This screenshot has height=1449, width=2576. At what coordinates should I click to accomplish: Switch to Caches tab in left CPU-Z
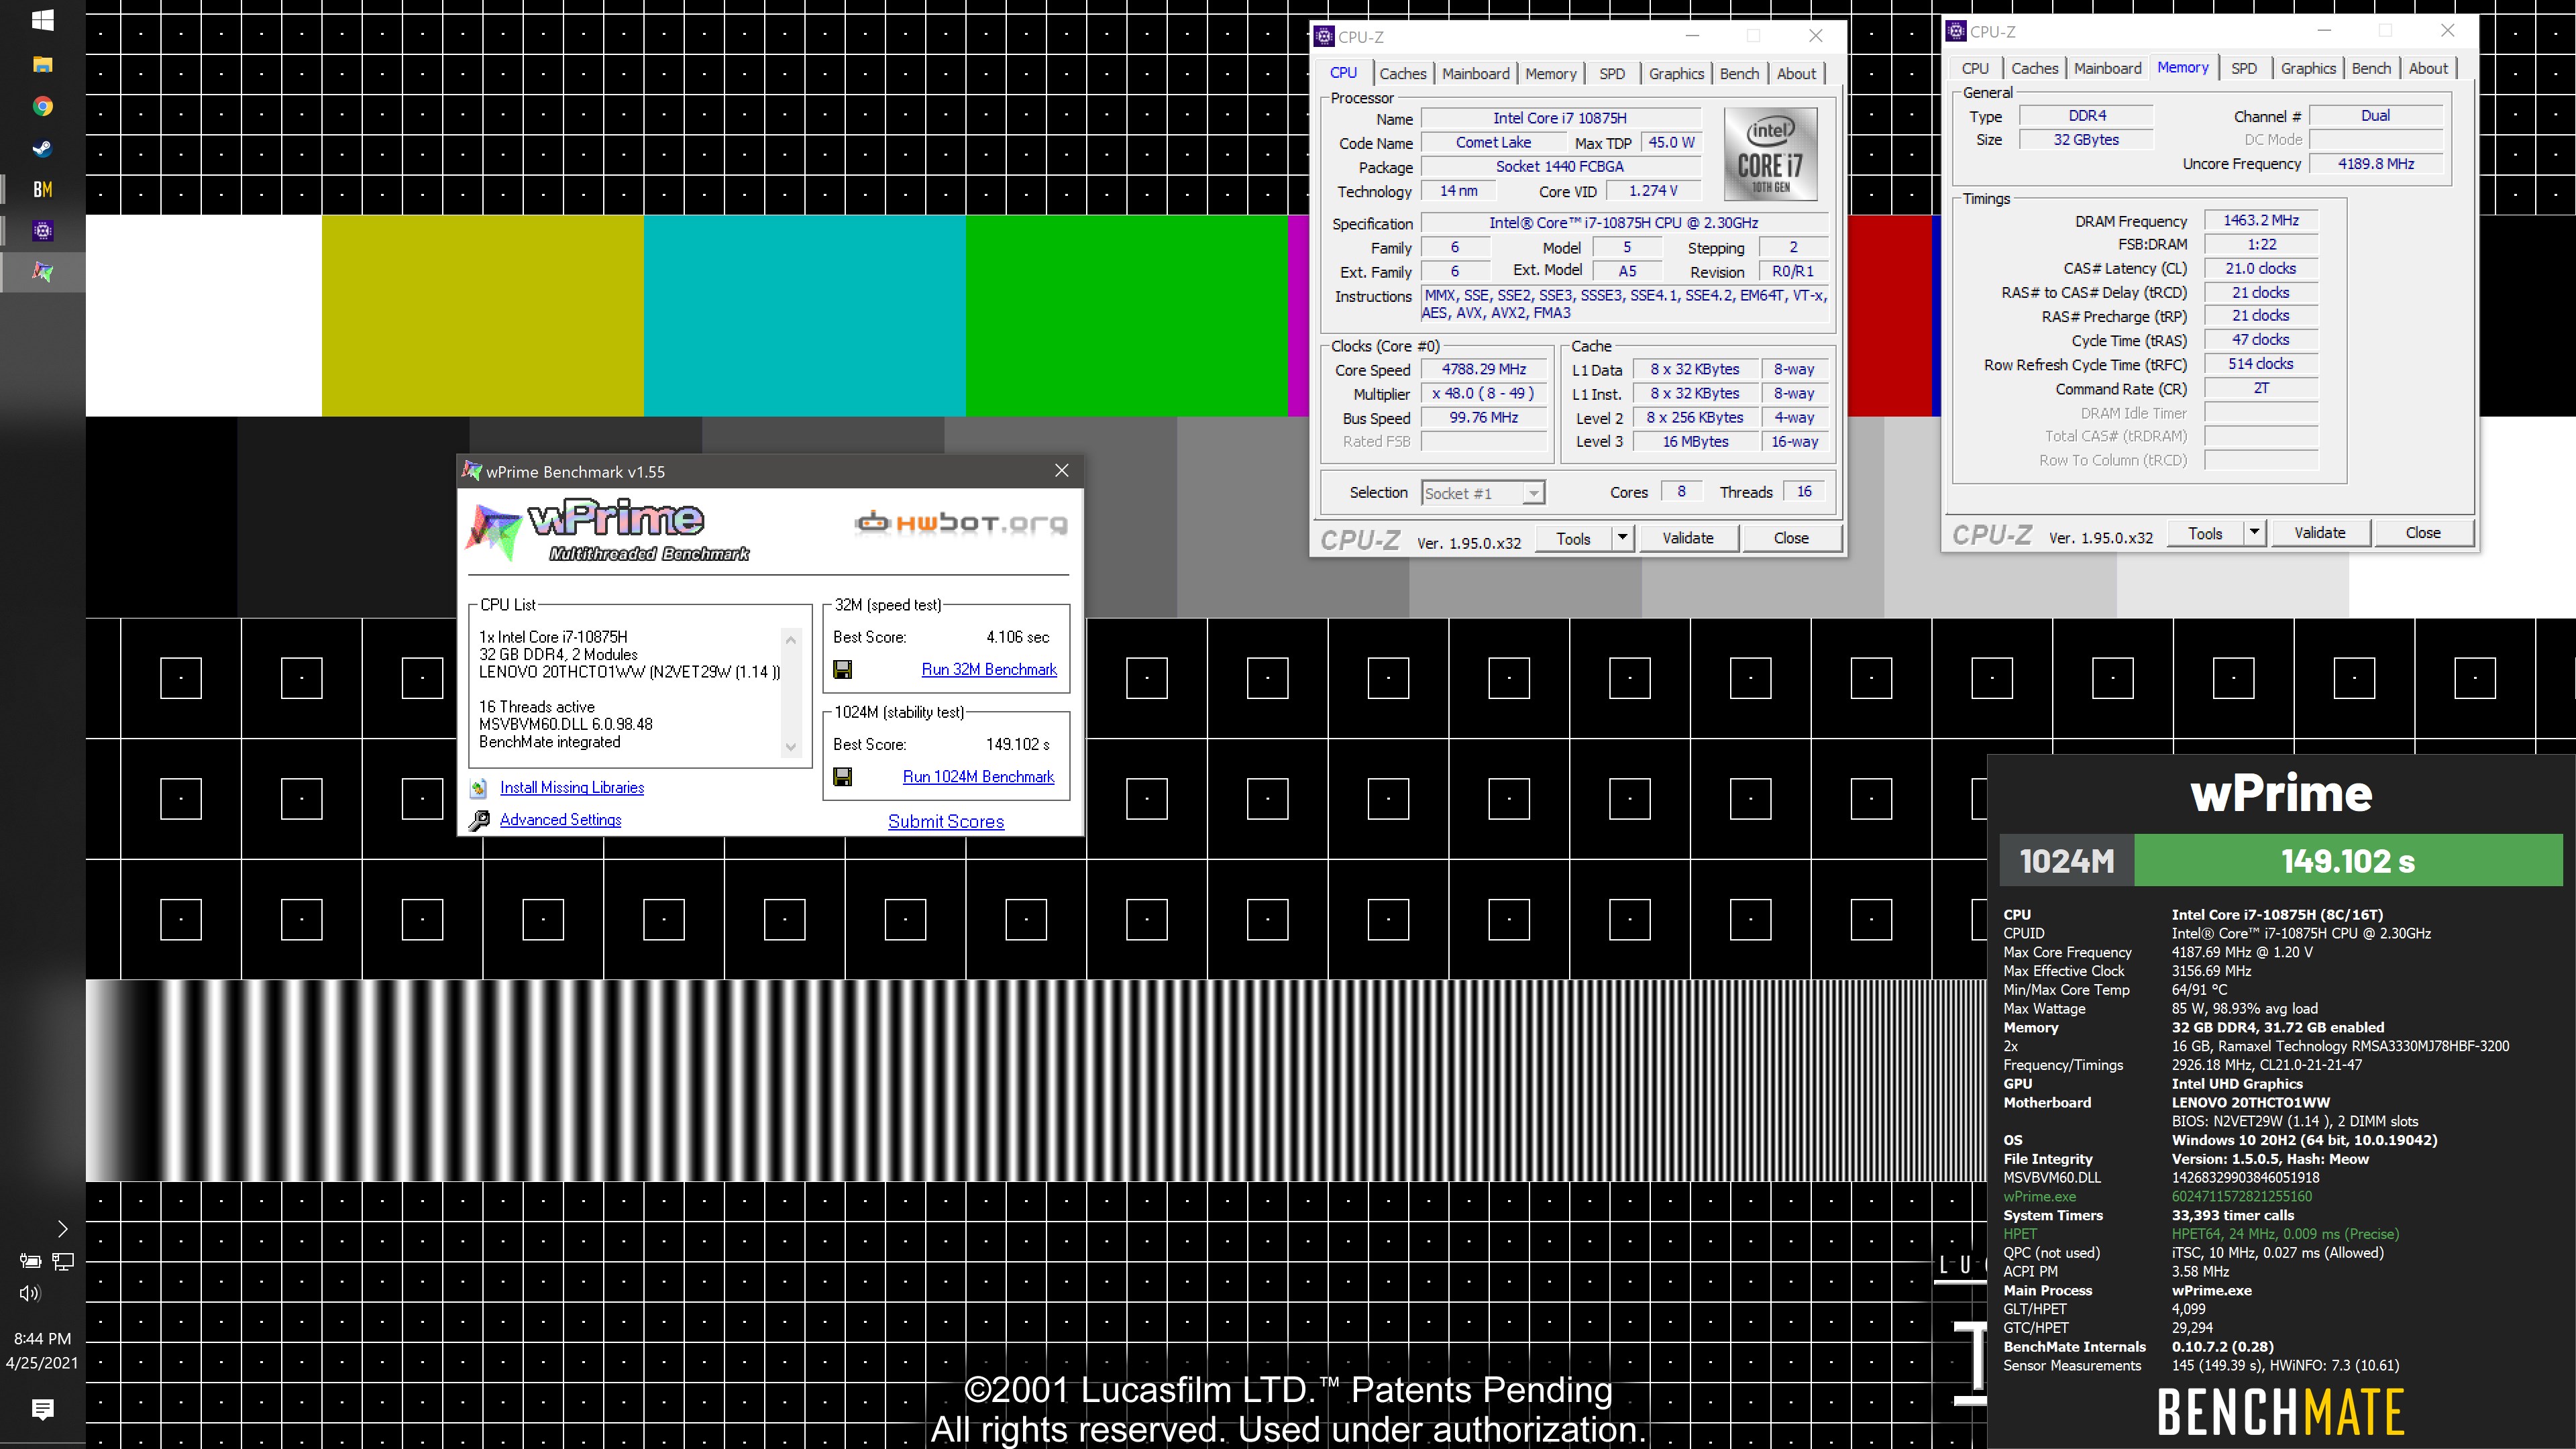point(1402,73)
